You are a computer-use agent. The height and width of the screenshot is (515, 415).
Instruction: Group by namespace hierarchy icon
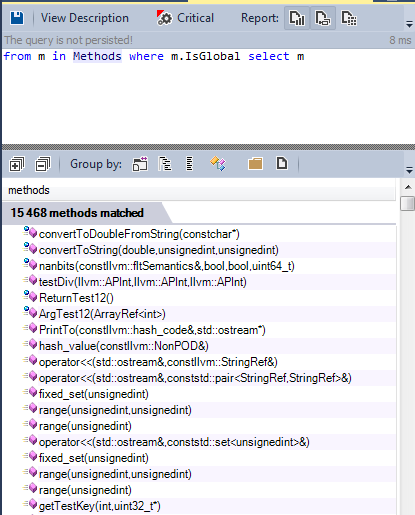point(165,164)
